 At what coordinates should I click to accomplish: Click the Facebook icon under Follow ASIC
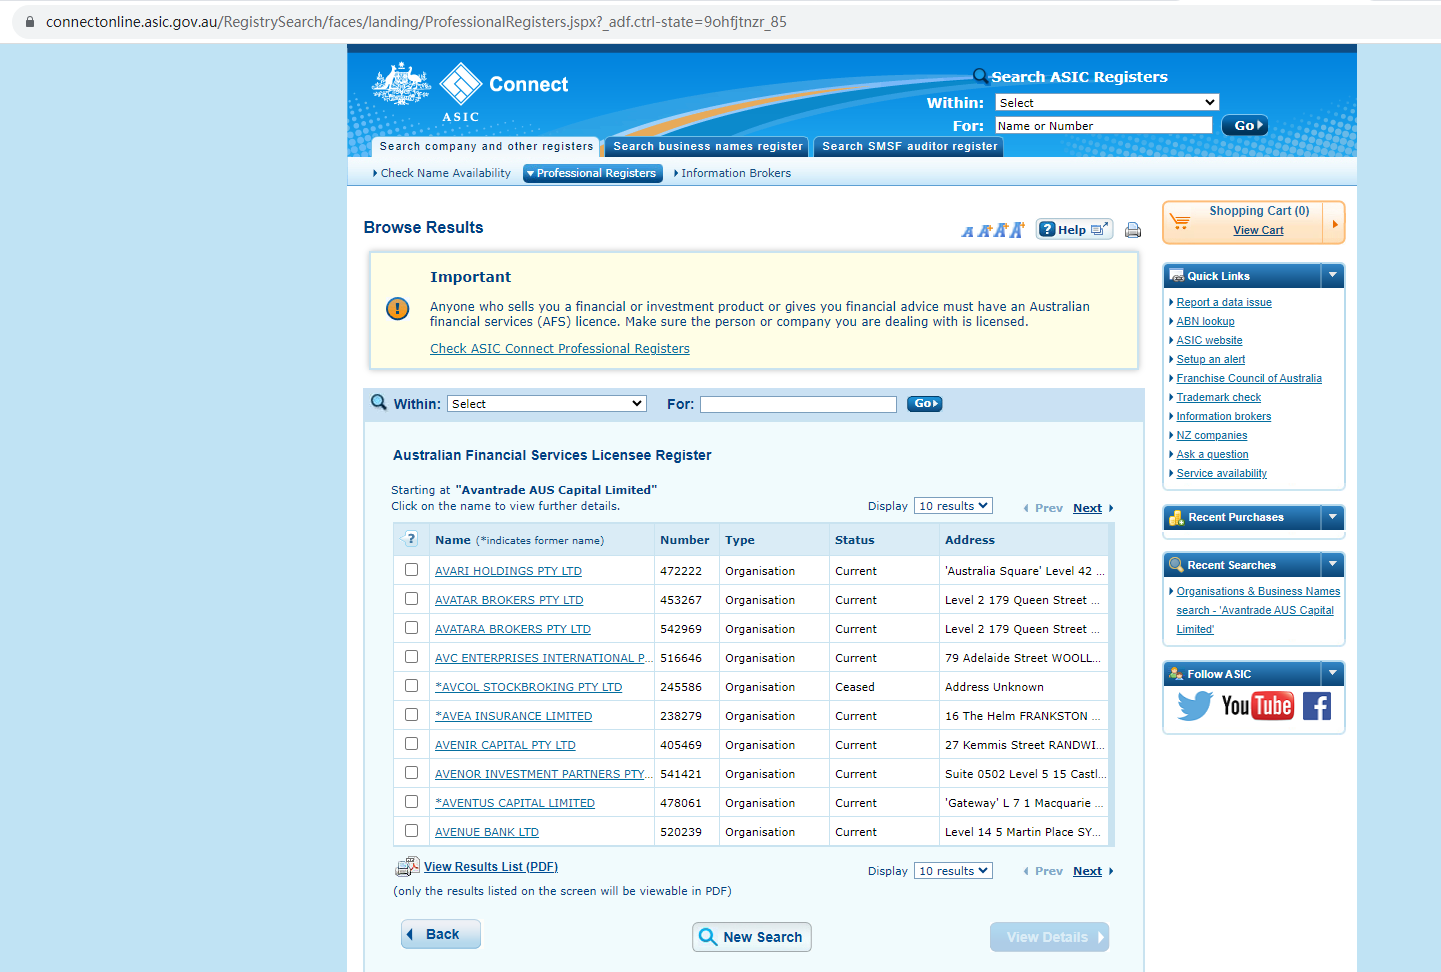(x=1316, y=706)
